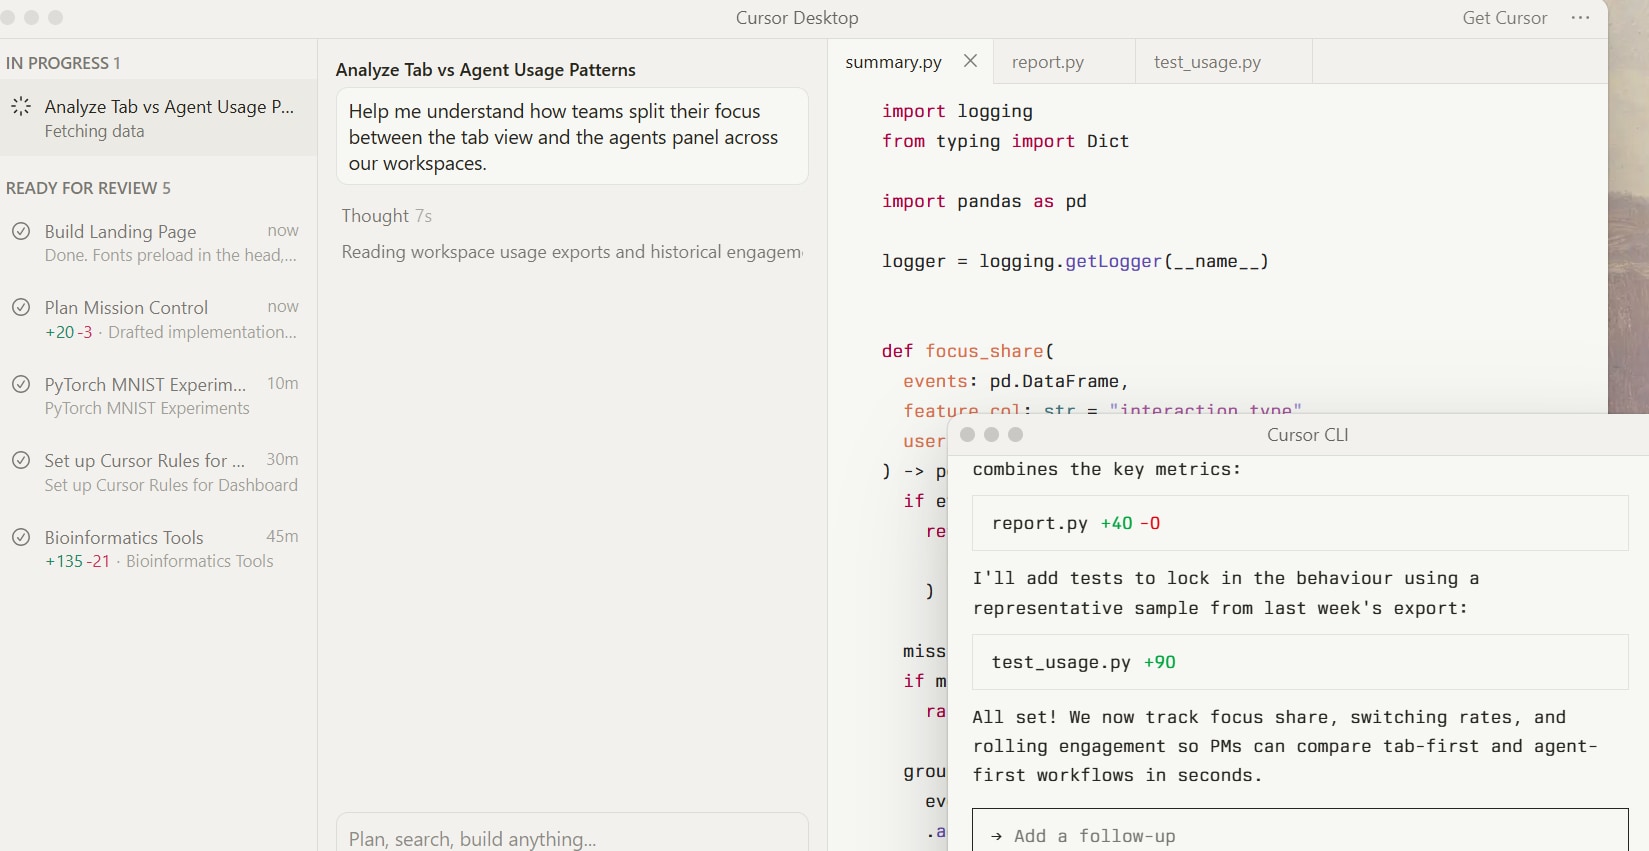Open the PyTorch MNIST Experiments task
Image resolution: width=1649 pixels, height=851 pixels.
click(x=158, y=396)
